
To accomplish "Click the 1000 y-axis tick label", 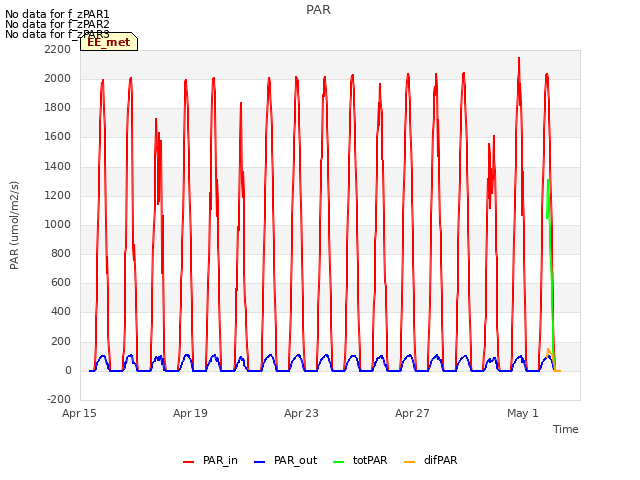I will (58, 224).
